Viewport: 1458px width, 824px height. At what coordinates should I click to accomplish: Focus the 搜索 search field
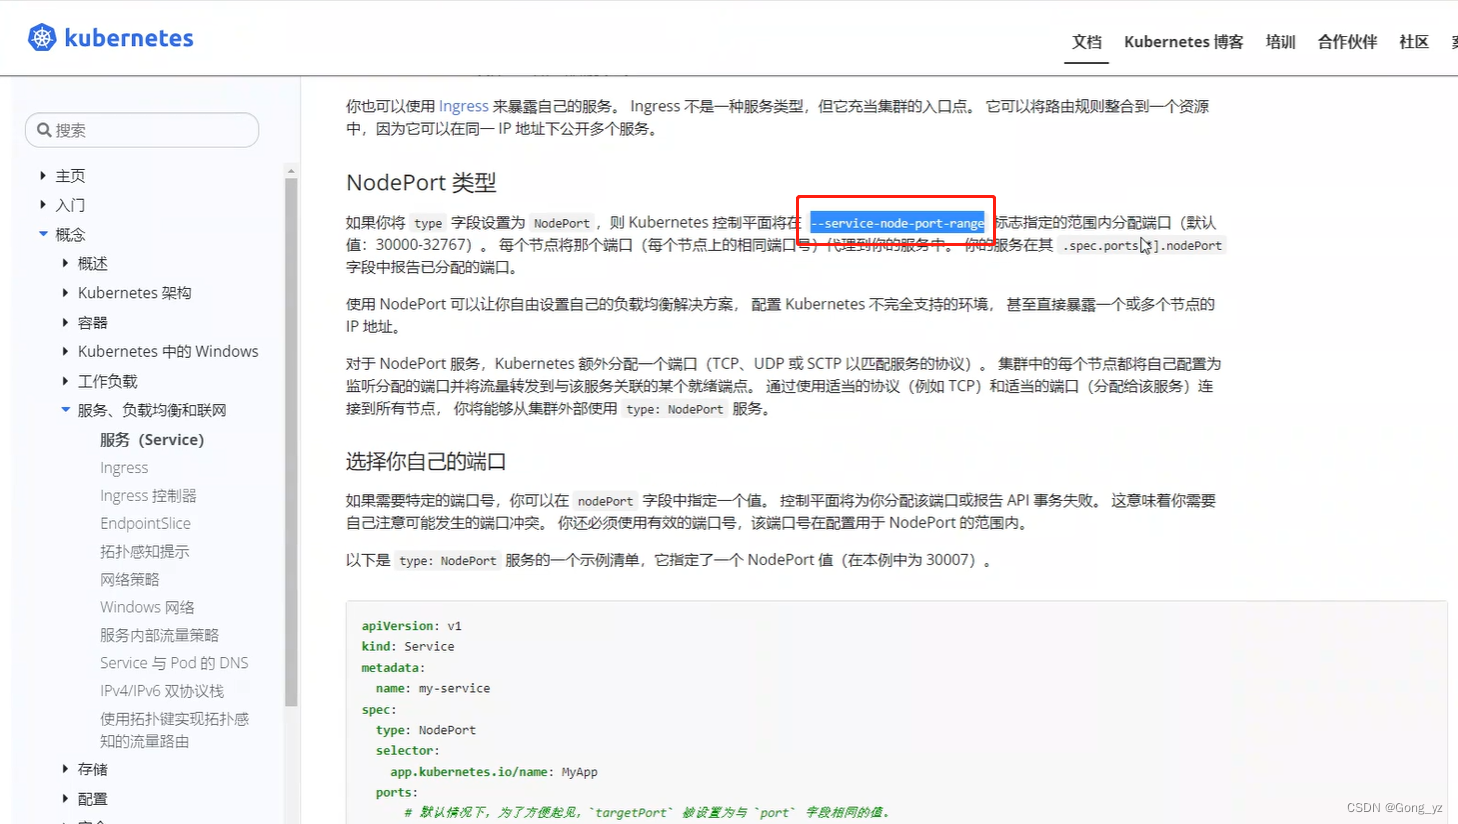pyautogui.click(x=142, y=130)
